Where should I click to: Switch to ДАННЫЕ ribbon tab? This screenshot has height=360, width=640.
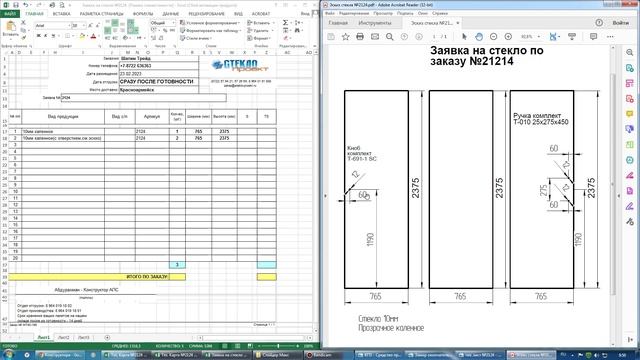point(171,14)
